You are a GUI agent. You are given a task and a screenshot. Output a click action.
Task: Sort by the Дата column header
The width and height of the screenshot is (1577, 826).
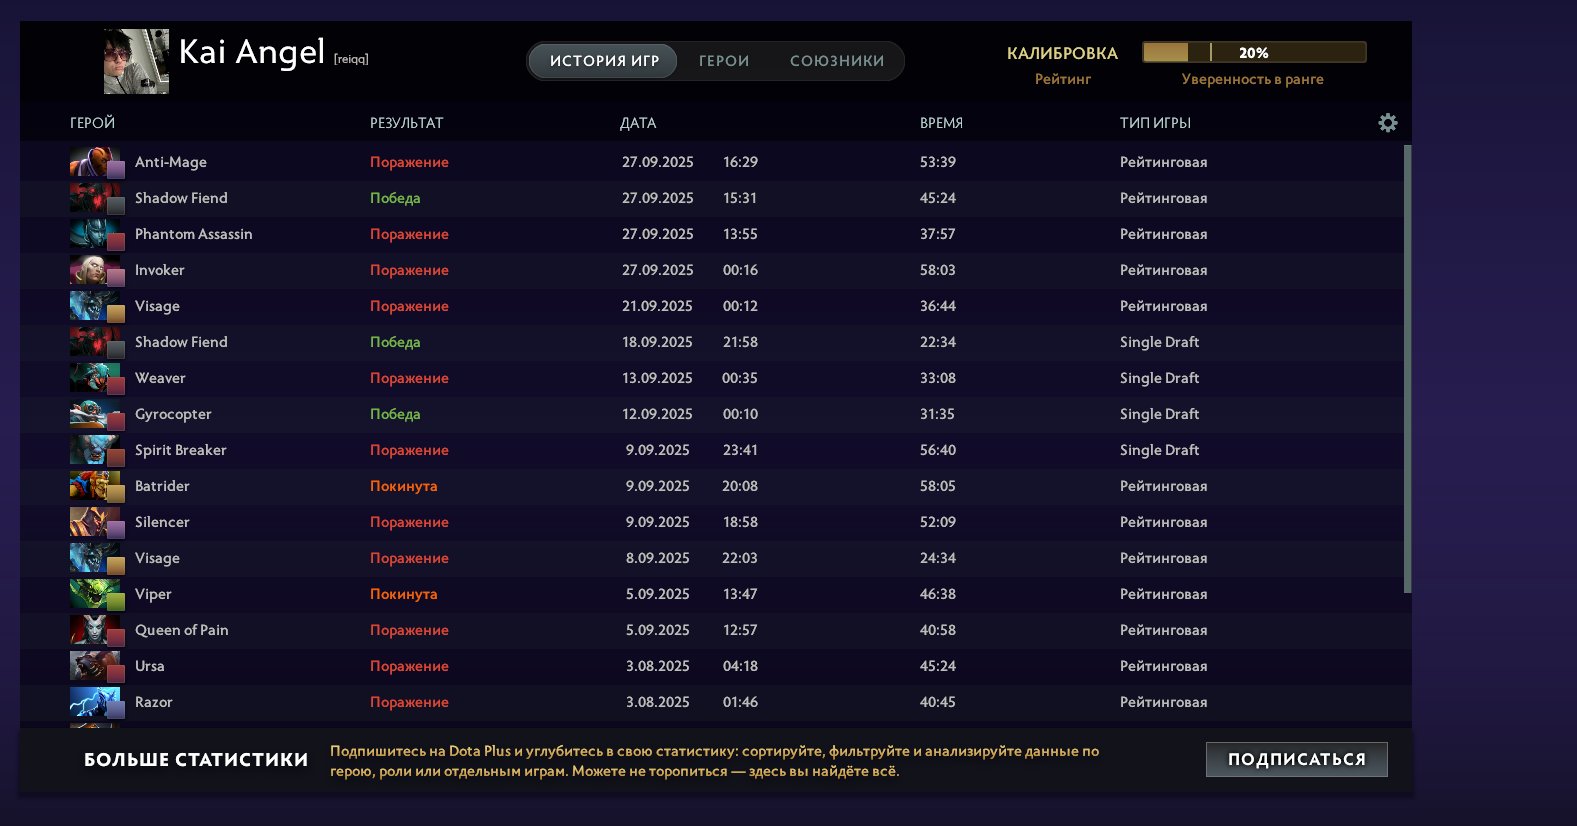click(638, 123)
